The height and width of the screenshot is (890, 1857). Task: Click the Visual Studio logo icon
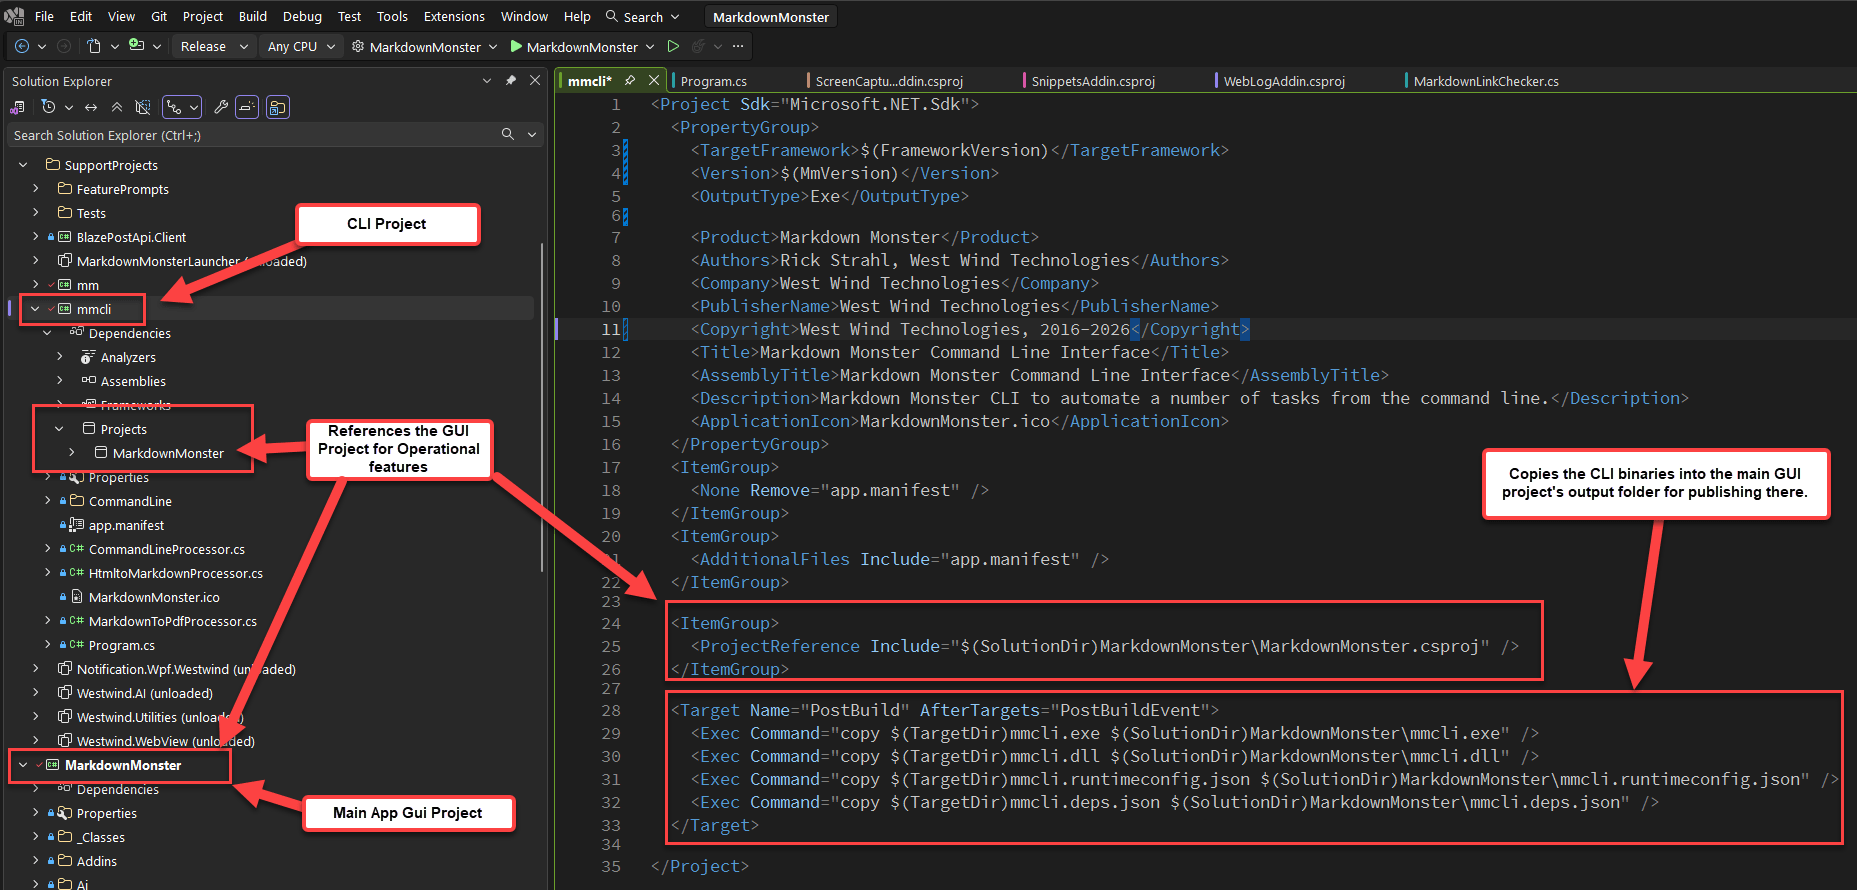[14, 16]
